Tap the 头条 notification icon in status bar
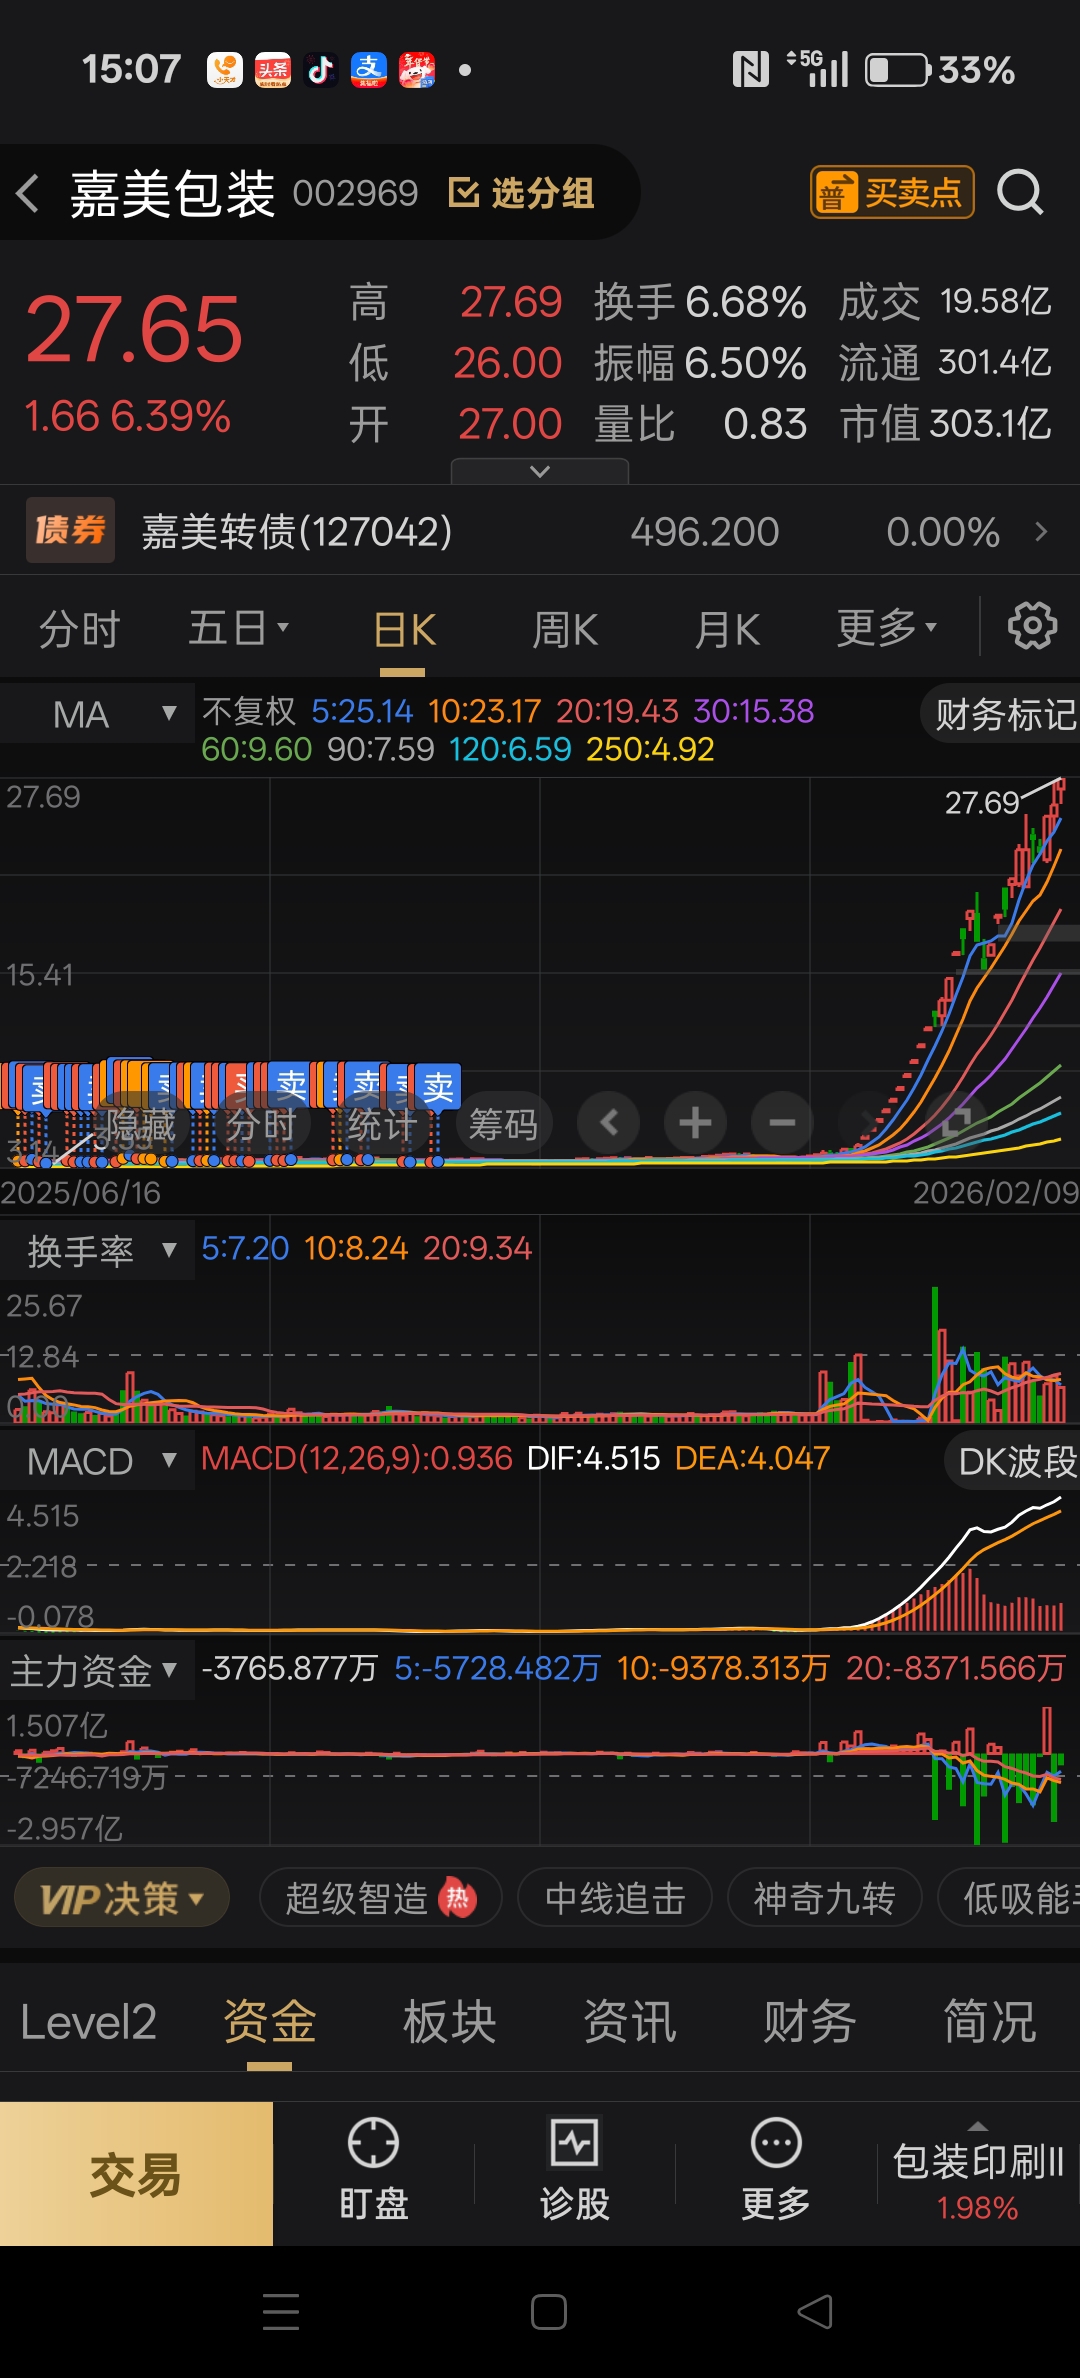The height and width of the screenshot is (2378, 1080). pos(273,70)
